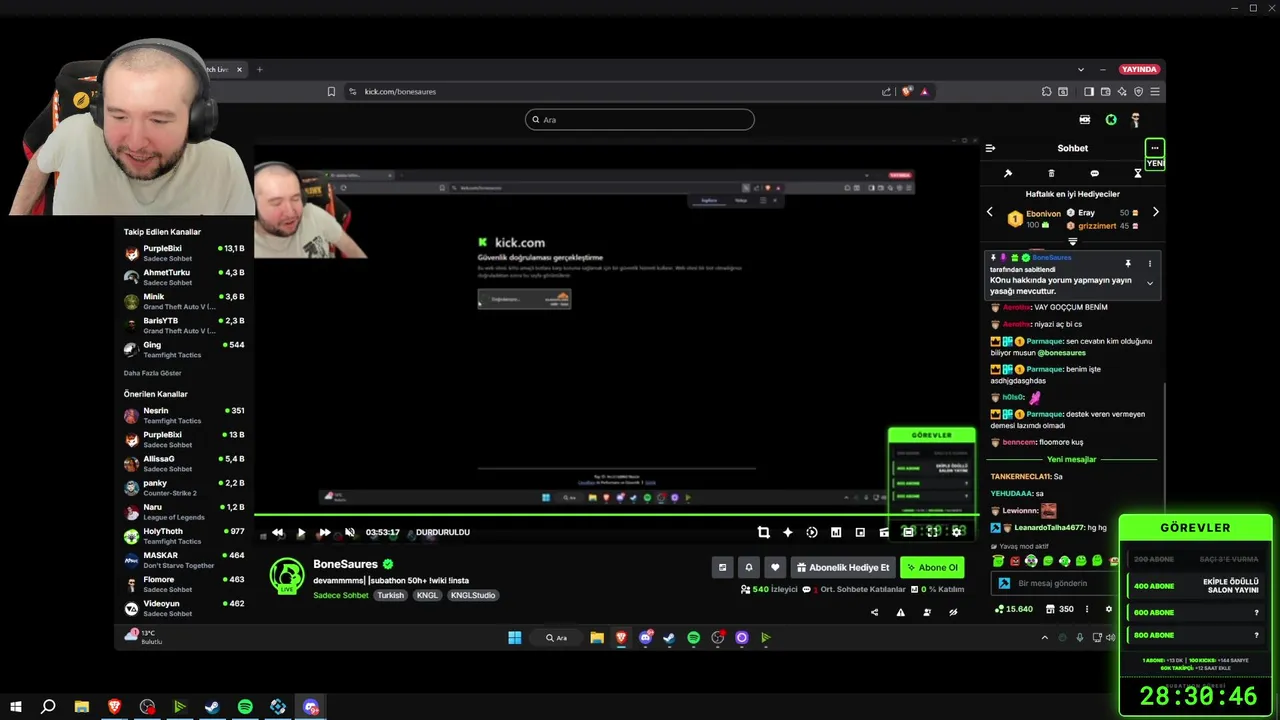The image size is (1280, 720).
Task: Open the Nesrin recommended channel
Action: coord(184,415)
